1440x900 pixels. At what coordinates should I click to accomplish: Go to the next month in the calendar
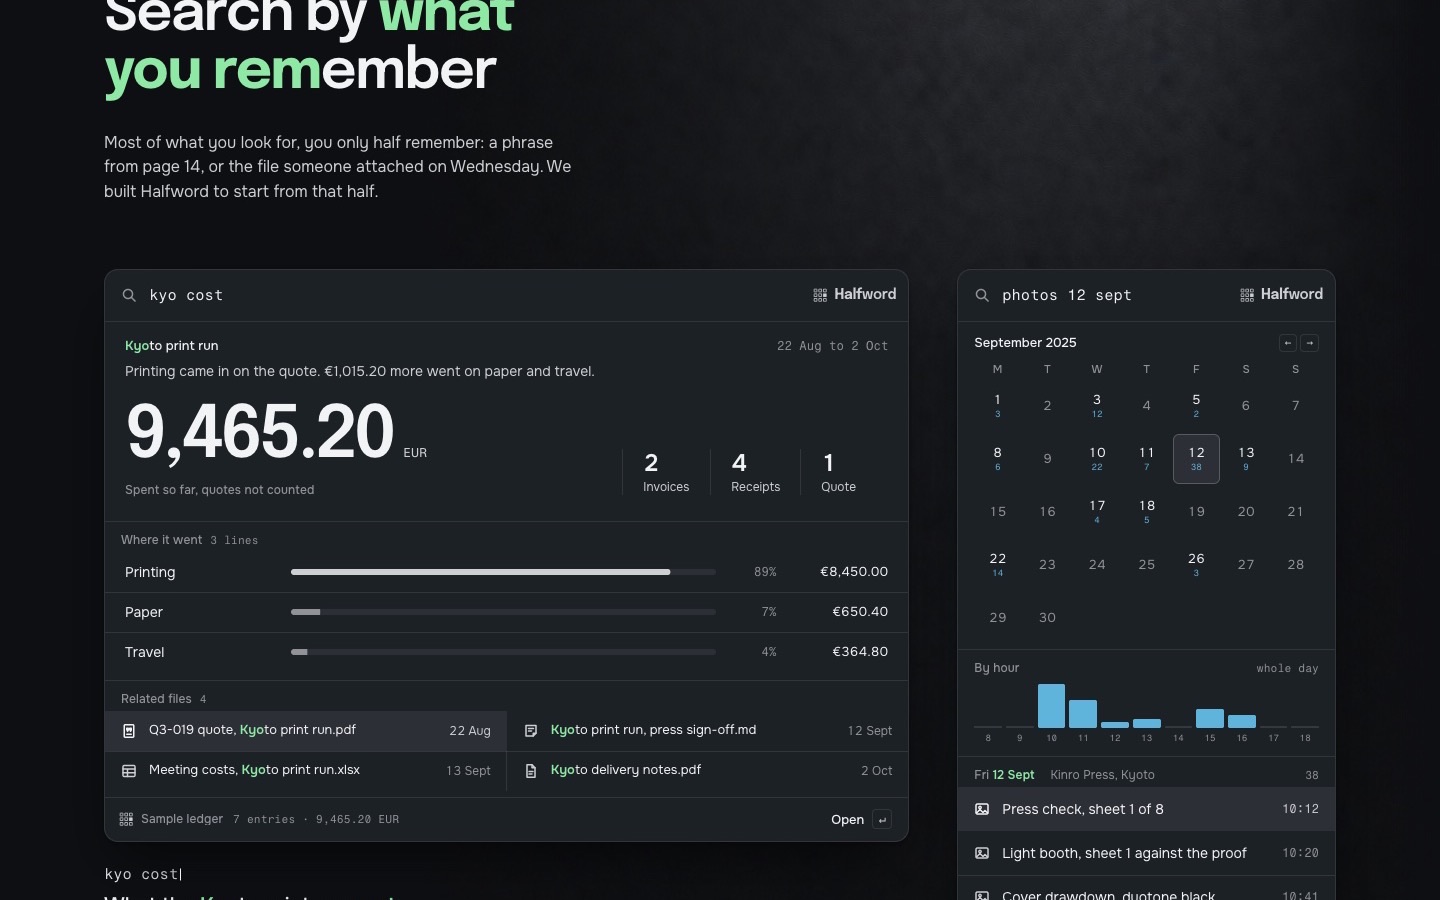[x=1310, y=343]
